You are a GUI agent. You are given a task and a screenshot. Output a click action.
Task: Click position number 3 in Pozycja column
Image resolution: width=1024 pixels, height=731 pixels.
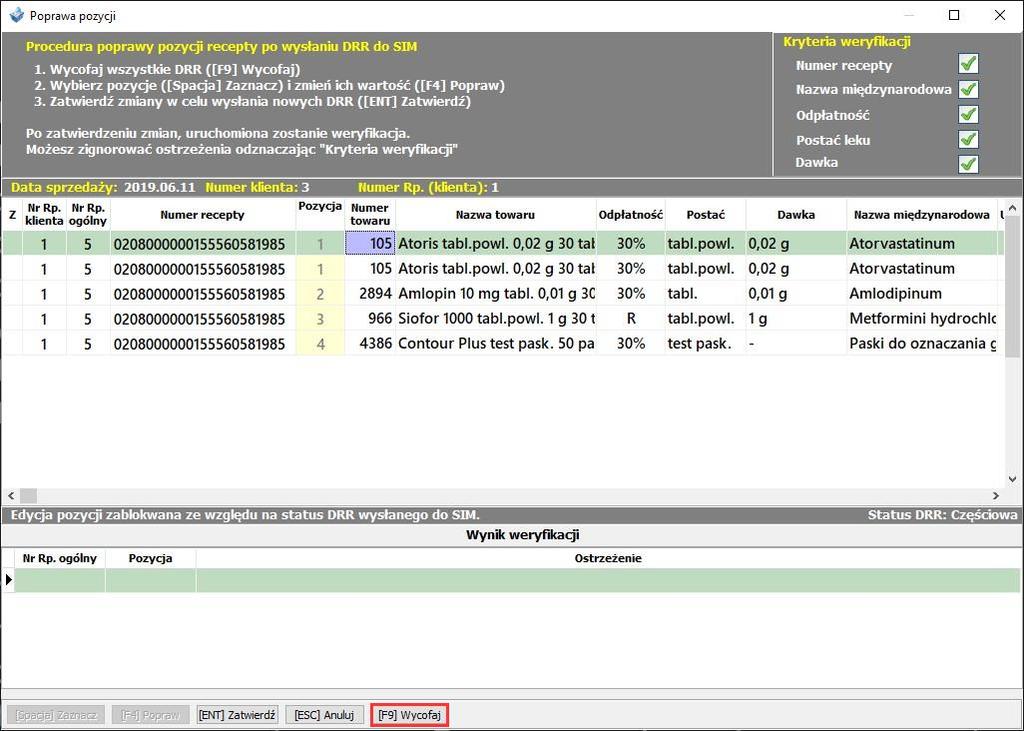coord(320,319)
